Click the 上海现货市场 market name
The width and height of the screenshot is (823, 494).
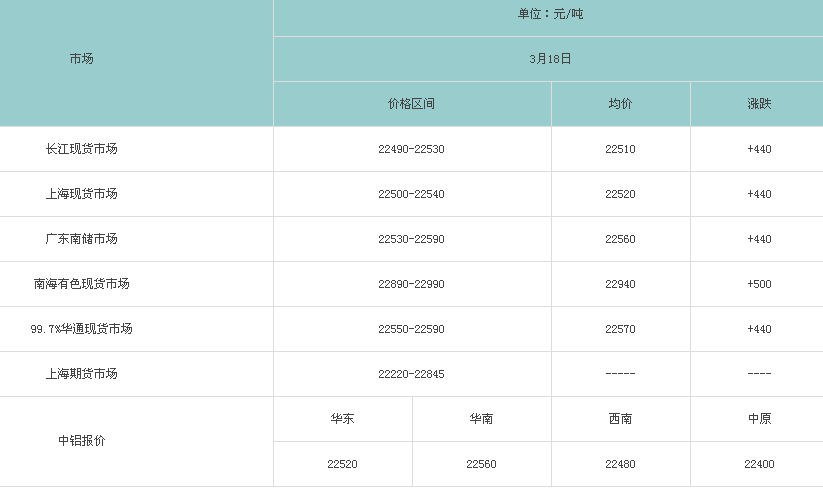coord(82,194)
